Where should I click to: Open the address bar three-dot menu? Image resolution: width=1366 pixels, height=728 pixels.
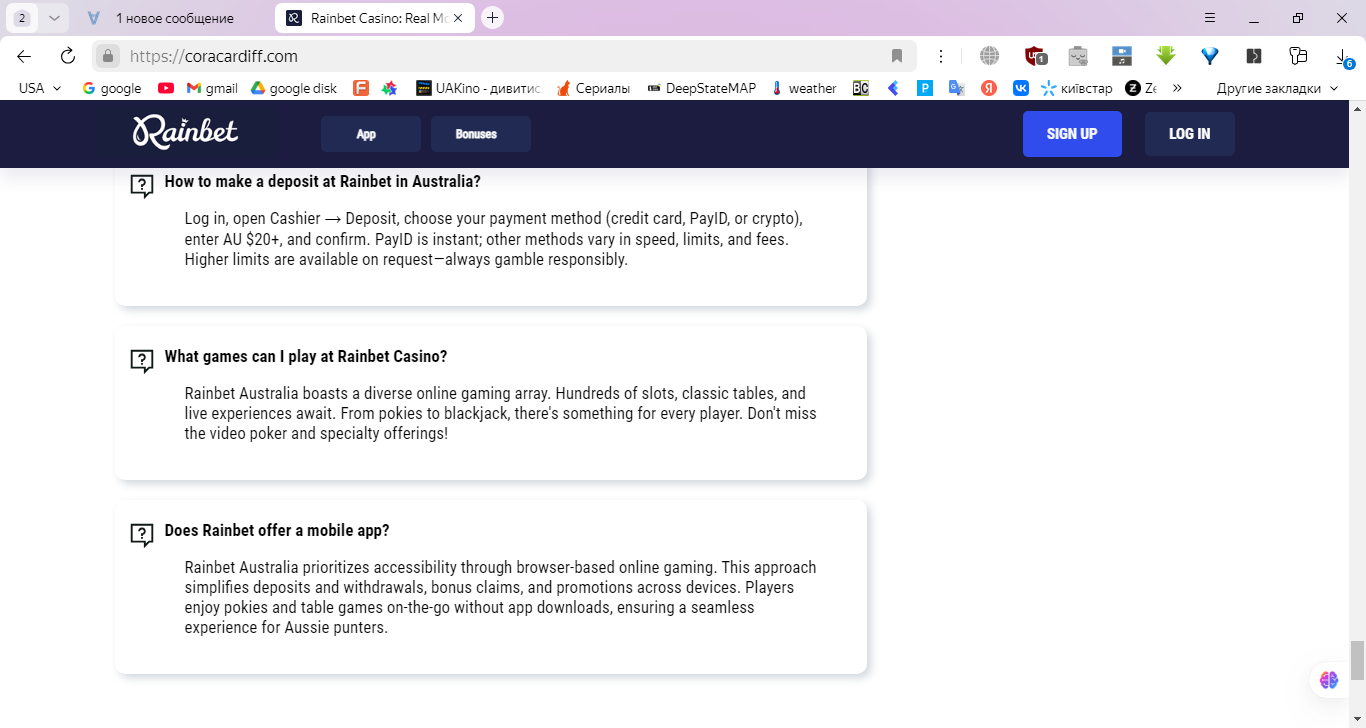[x=941, y=56]
